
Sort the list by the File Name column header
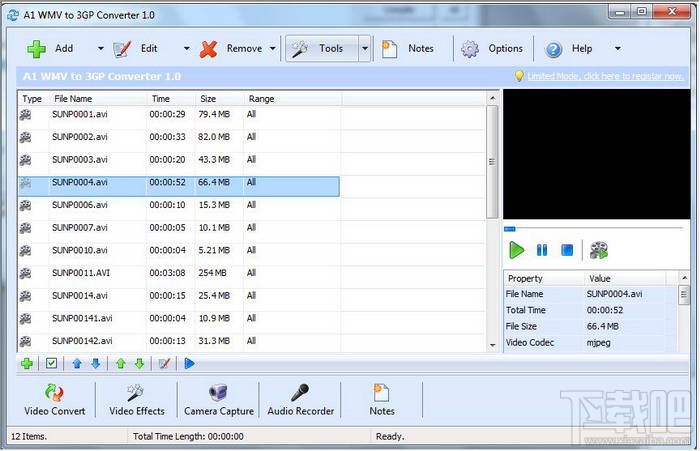(x=97, y=99)
